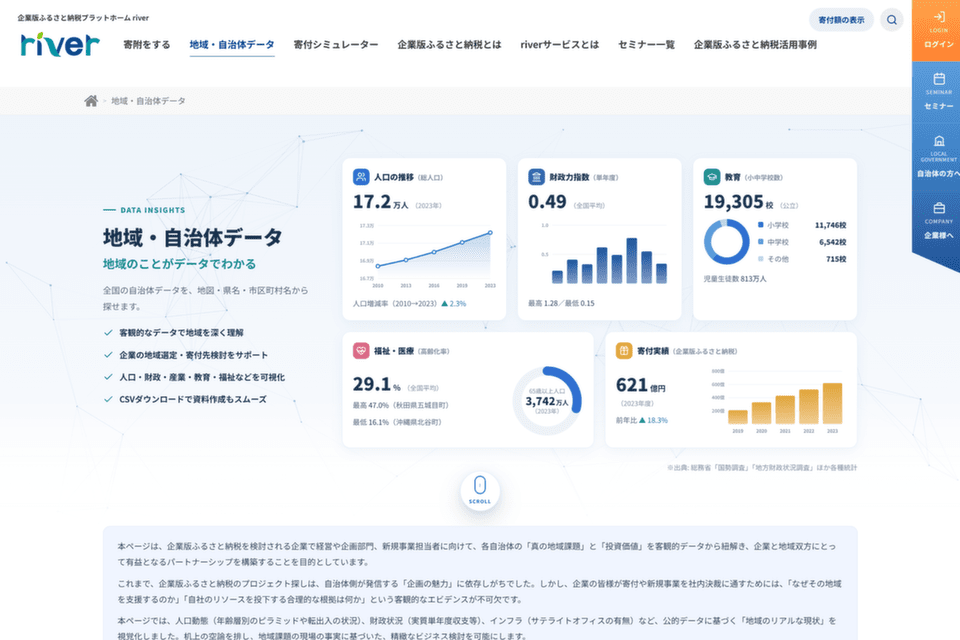
Task: Click 715校 other school count
Action: [836, 259]
